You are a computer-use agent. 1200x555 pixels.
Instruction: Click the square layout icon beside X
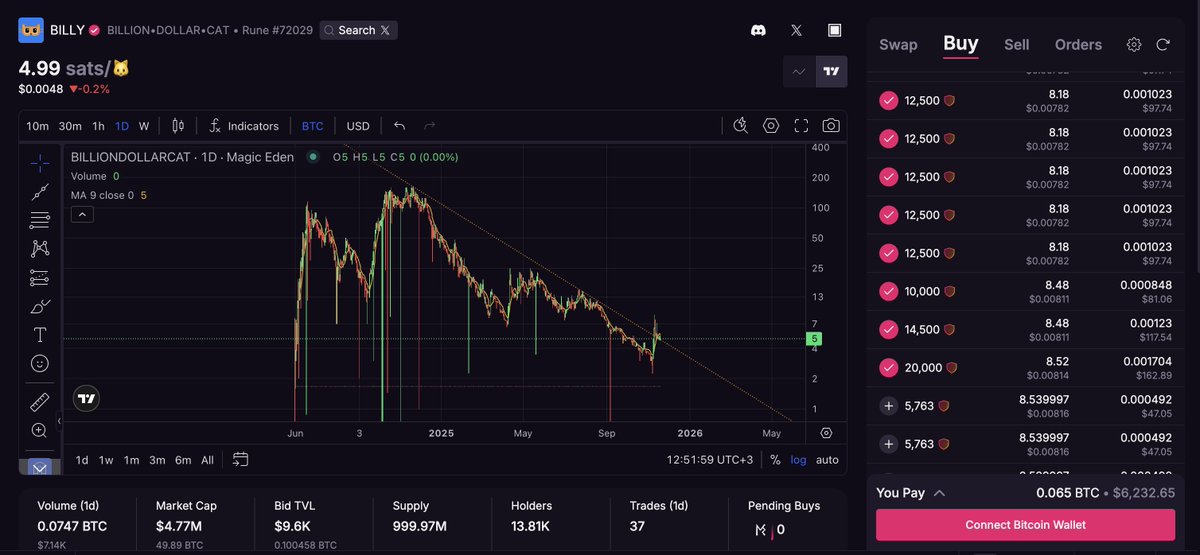pyautogui.click(x=834, y=30)
